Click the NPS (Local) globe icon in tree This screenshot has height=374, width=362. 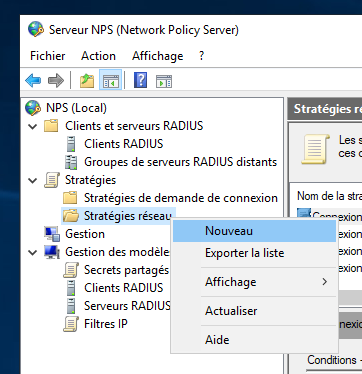[x=33, y=108]
